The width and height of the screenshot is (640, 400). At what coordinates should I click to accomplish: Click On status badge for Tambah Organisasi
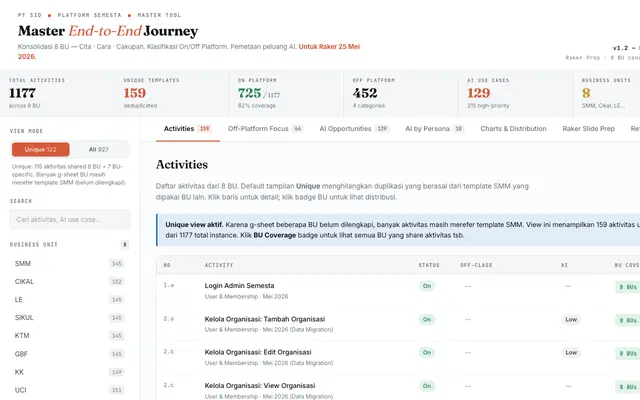427,320
